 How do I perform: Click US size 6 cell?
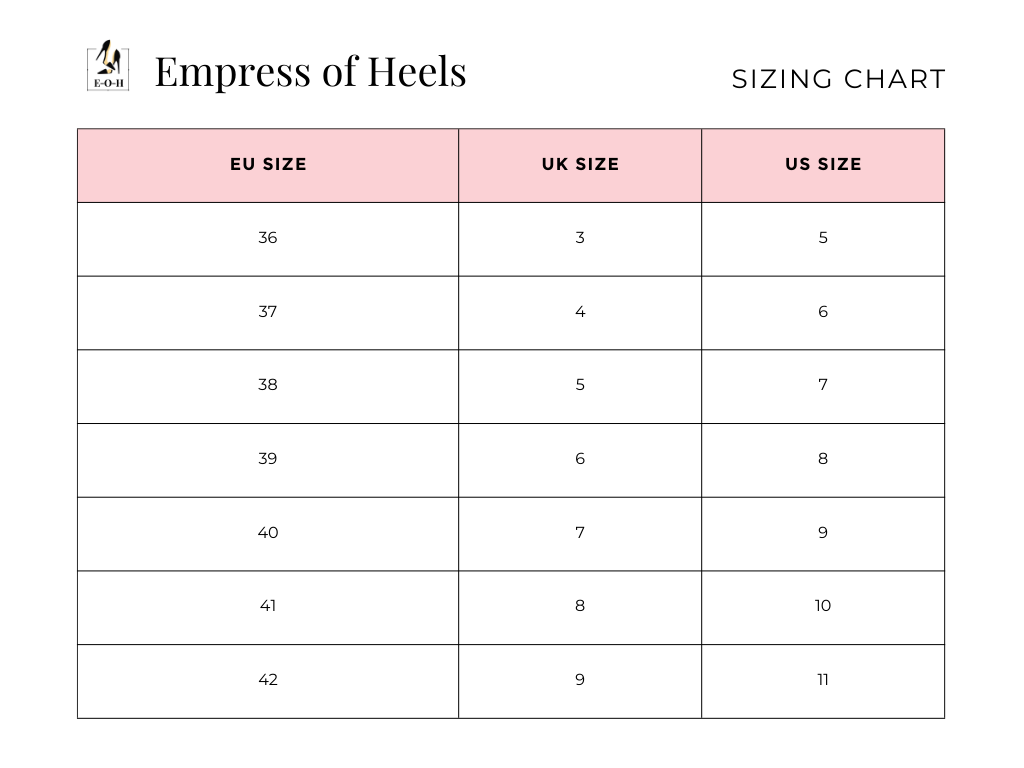tap(823, 312)
